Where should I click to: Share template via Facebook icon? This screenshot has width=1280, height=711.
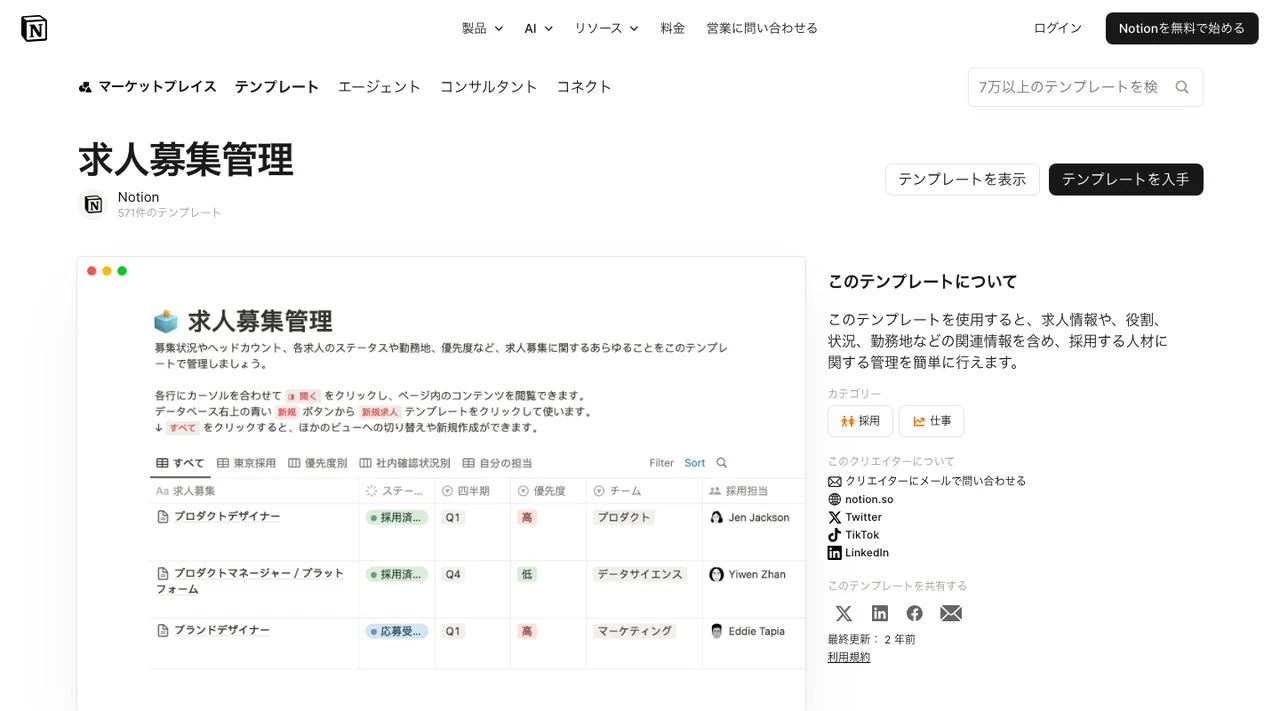click(x=915, y=613)
